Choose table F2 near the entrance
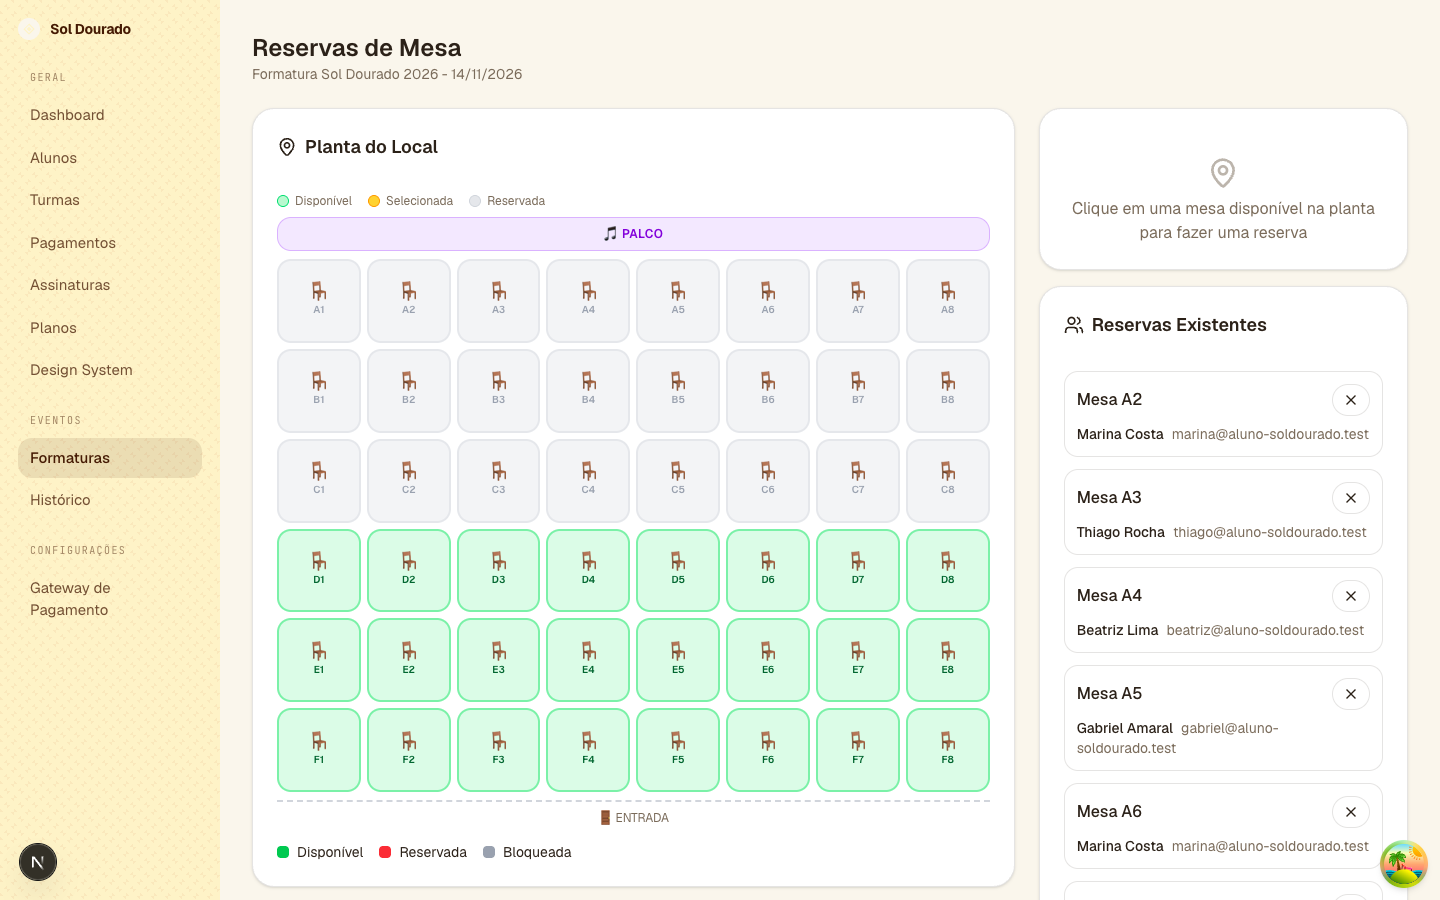The width and height of the screenshot is (1440, 900). (409, 750)
